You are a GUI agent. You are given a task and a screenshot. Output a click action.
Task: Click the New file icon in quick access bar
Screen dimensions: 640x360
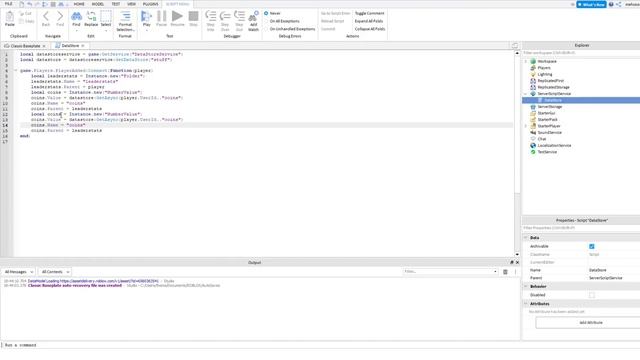click(x=21, y=4)
